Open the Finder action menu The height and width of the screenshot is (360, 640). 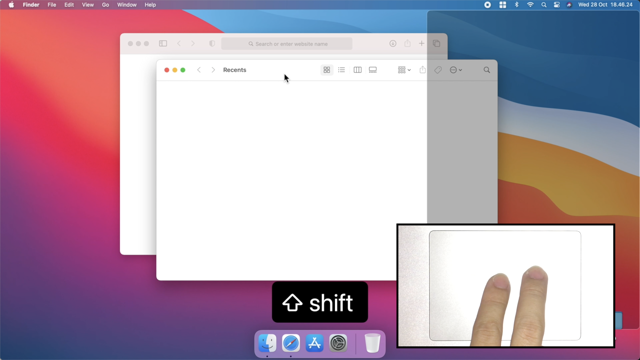point(456,70)
